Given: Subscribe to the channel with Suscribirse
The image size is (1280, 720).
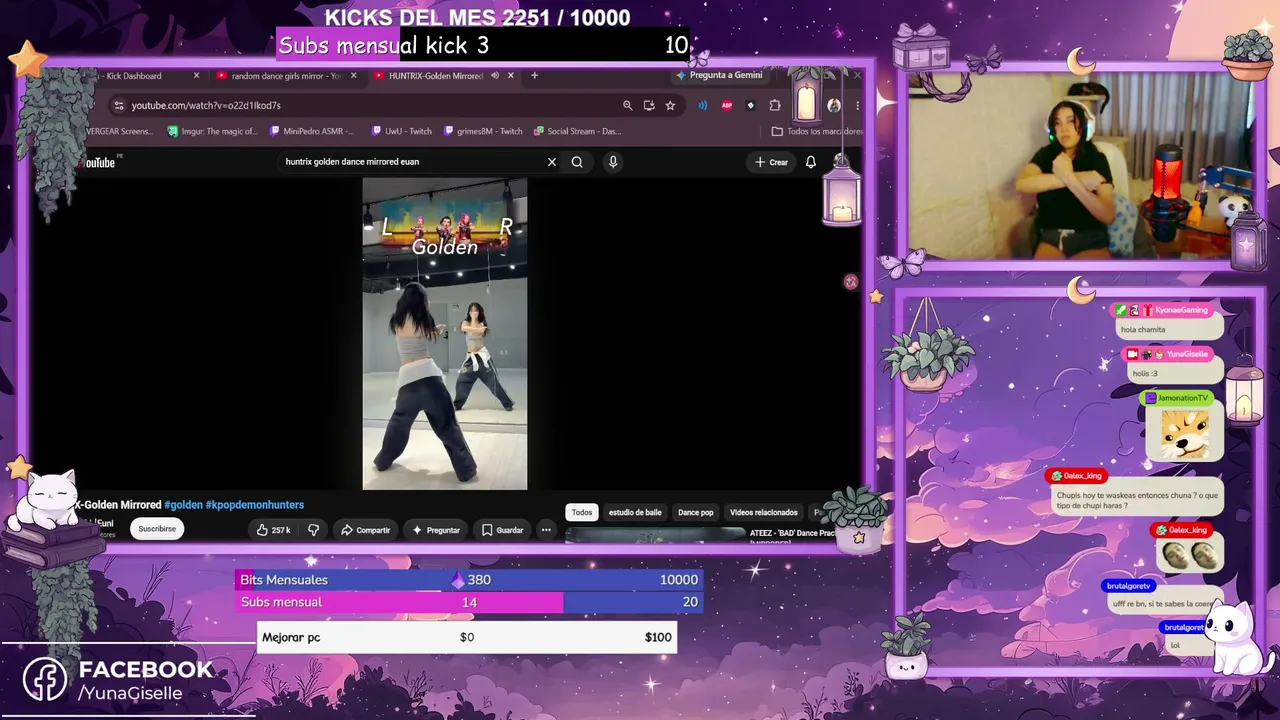Looking at the screenshot, I should click(x=157, y=529).
